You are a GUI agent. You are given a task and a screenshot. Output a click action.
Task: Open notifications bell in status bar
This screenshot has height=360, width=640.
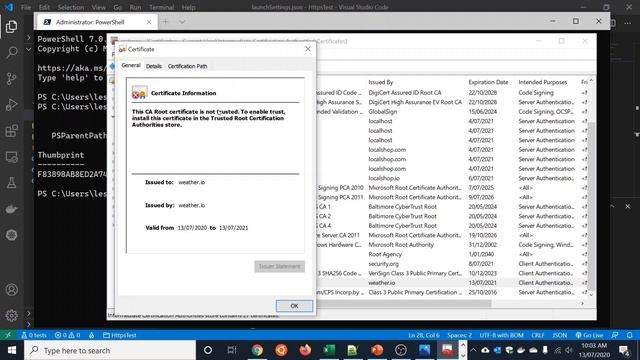(x=630, y=335)
